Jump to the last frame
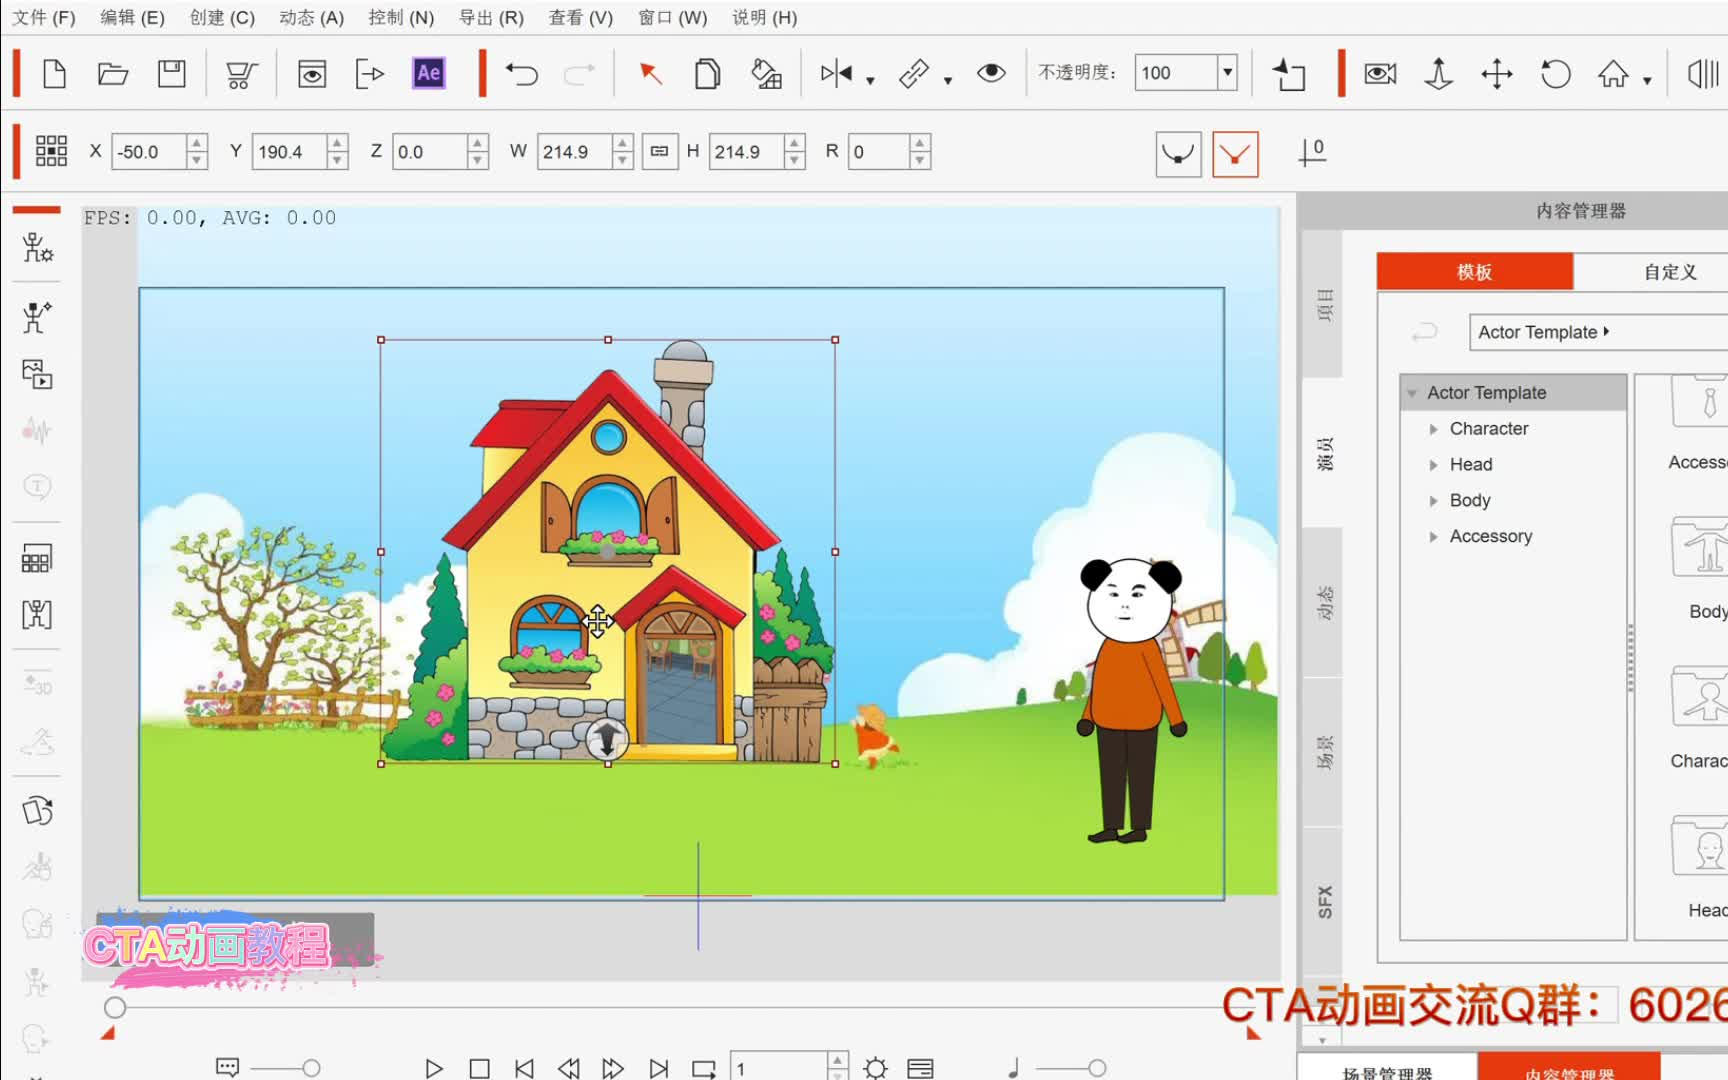 658,1068
